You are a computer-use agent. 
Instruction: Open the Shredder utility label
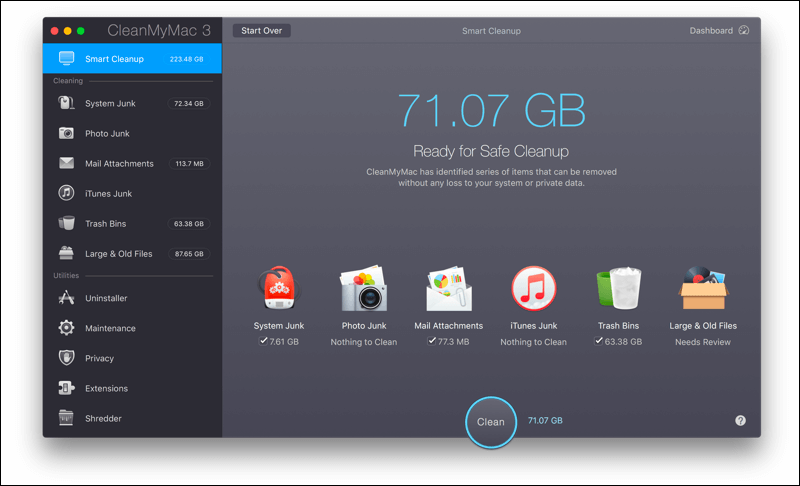click(x=103, y=419)
